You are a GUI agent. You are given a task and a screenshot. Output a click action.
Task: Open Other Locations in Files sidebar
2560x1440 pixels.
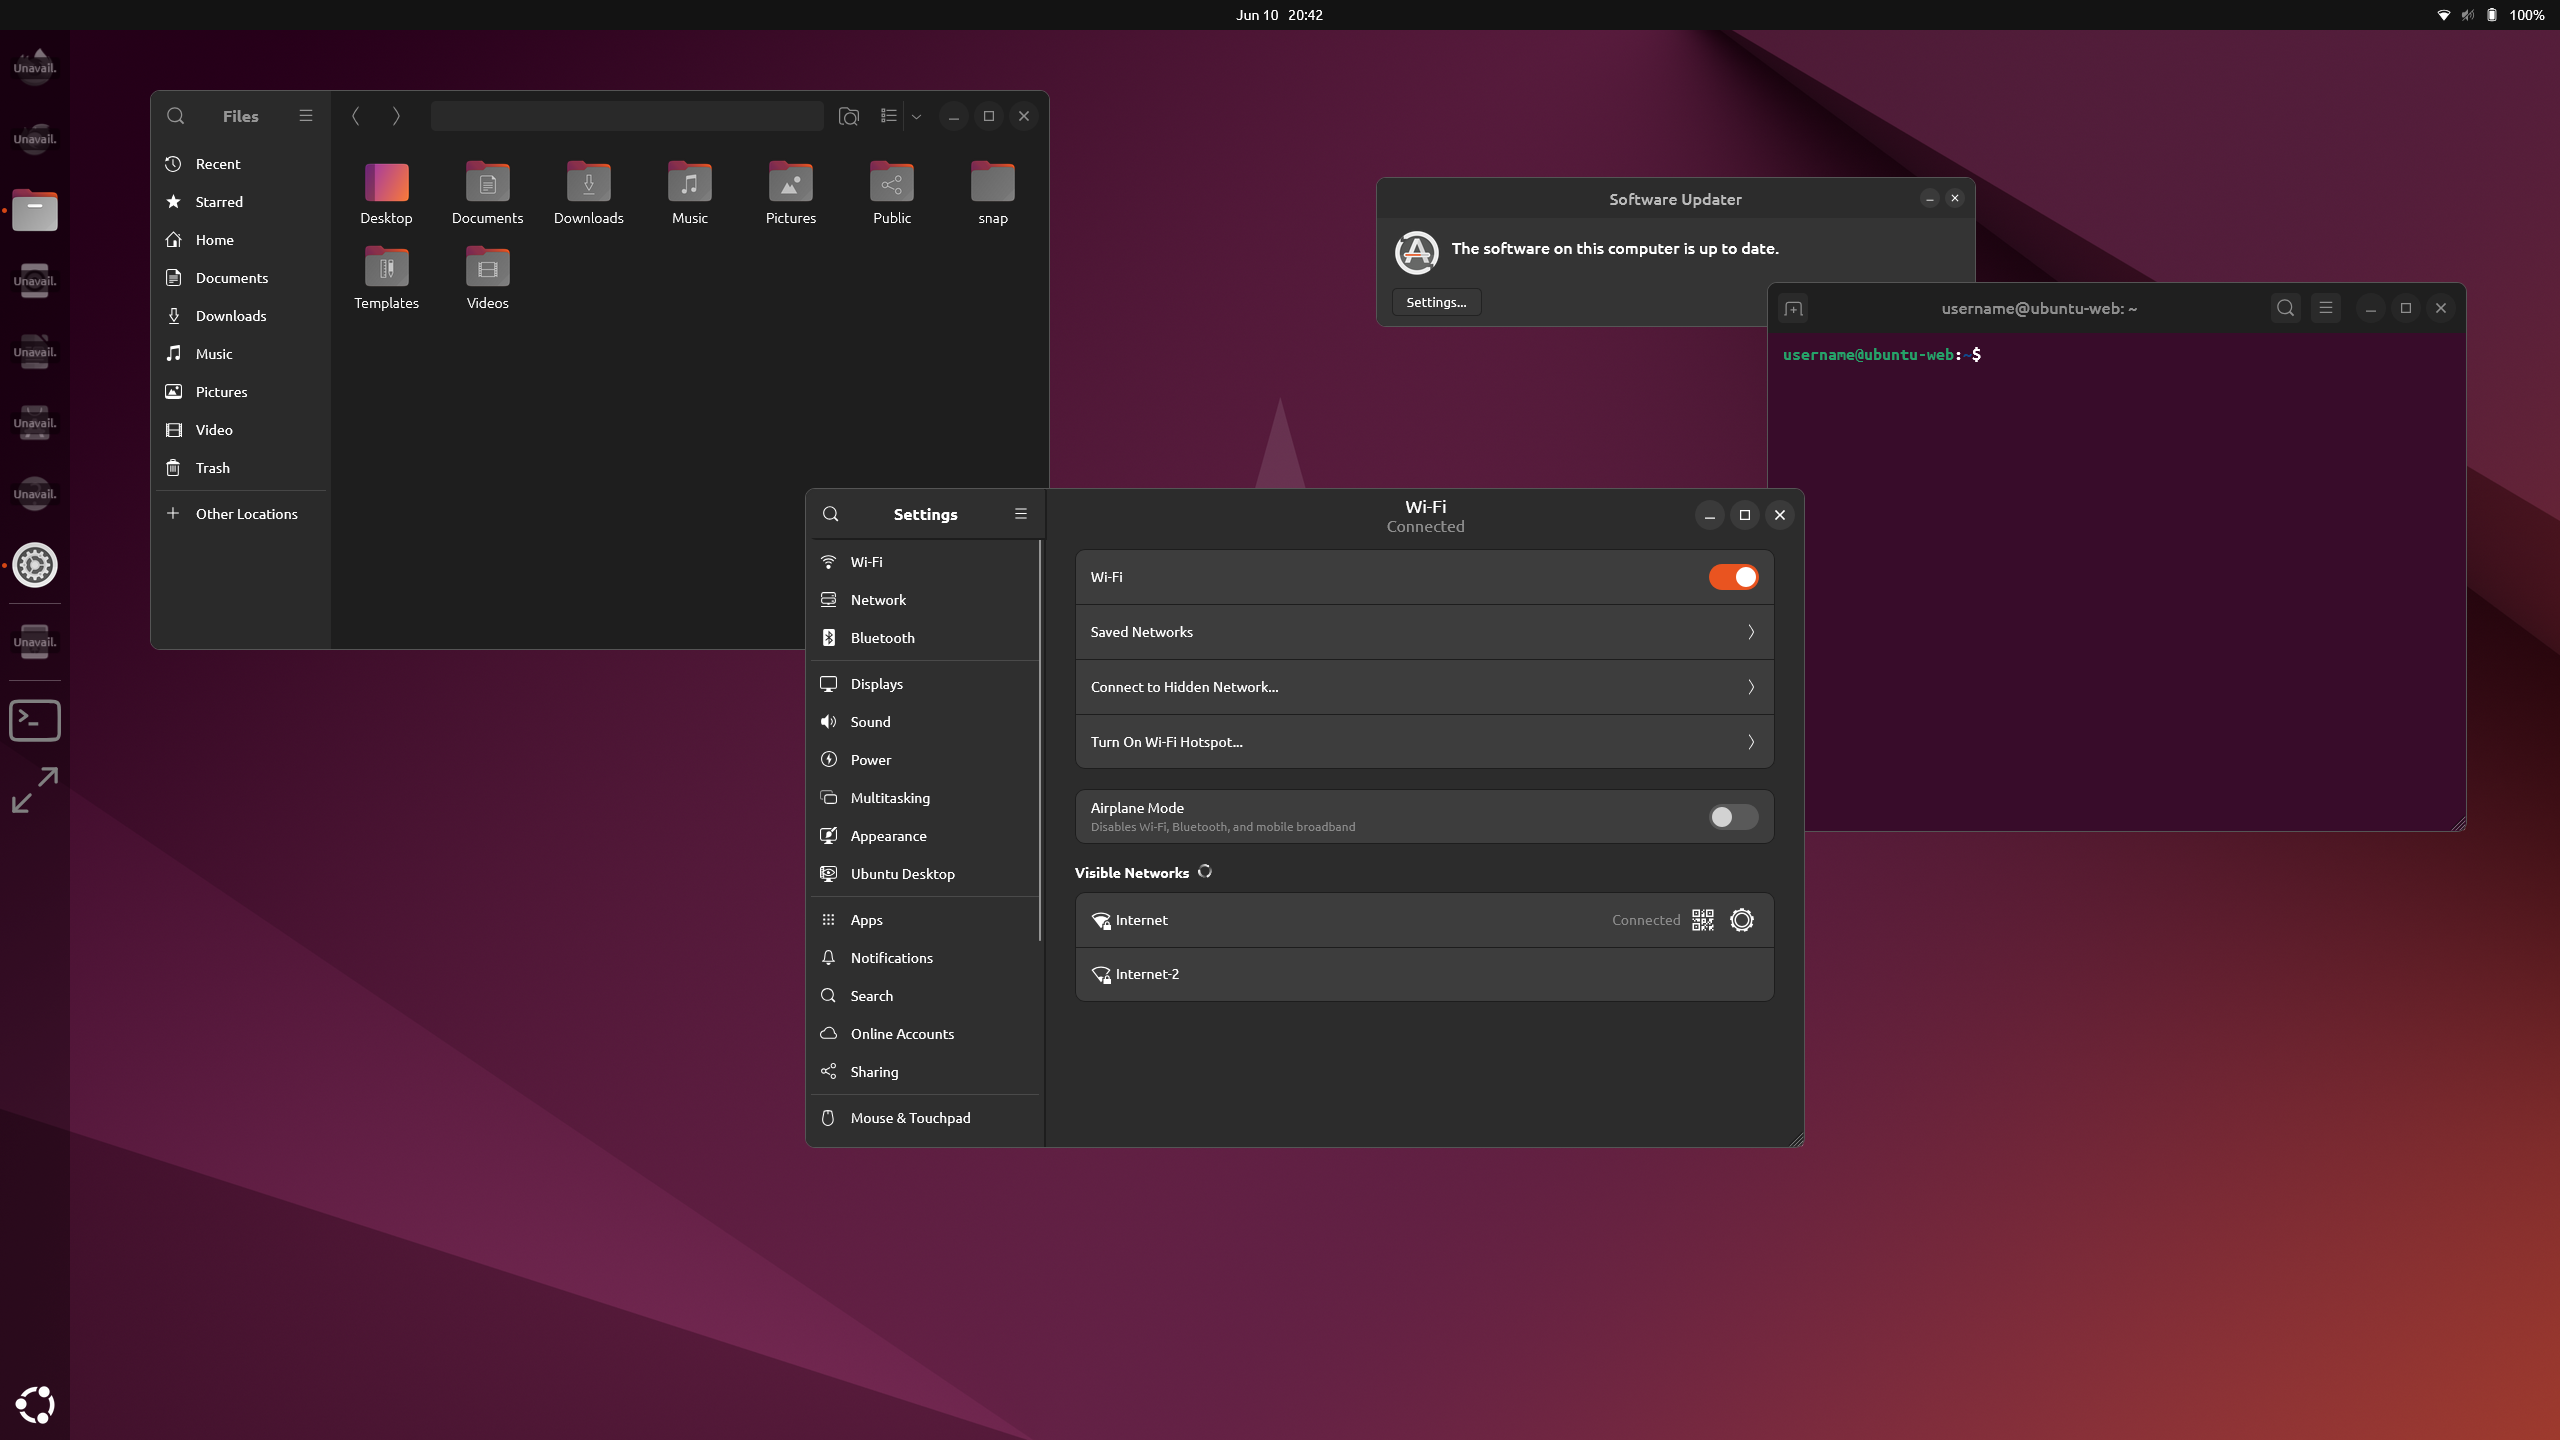click(x=240, y=514)
